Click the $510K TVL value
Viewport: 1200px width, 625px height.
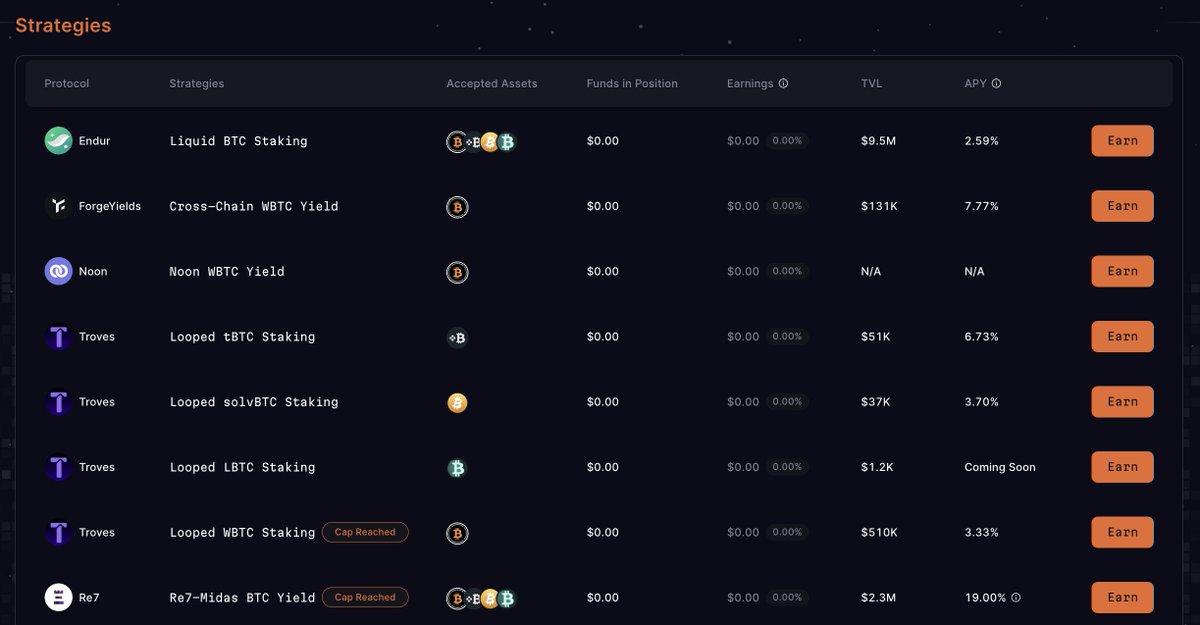pyautogui.click(x=879, y=533)
